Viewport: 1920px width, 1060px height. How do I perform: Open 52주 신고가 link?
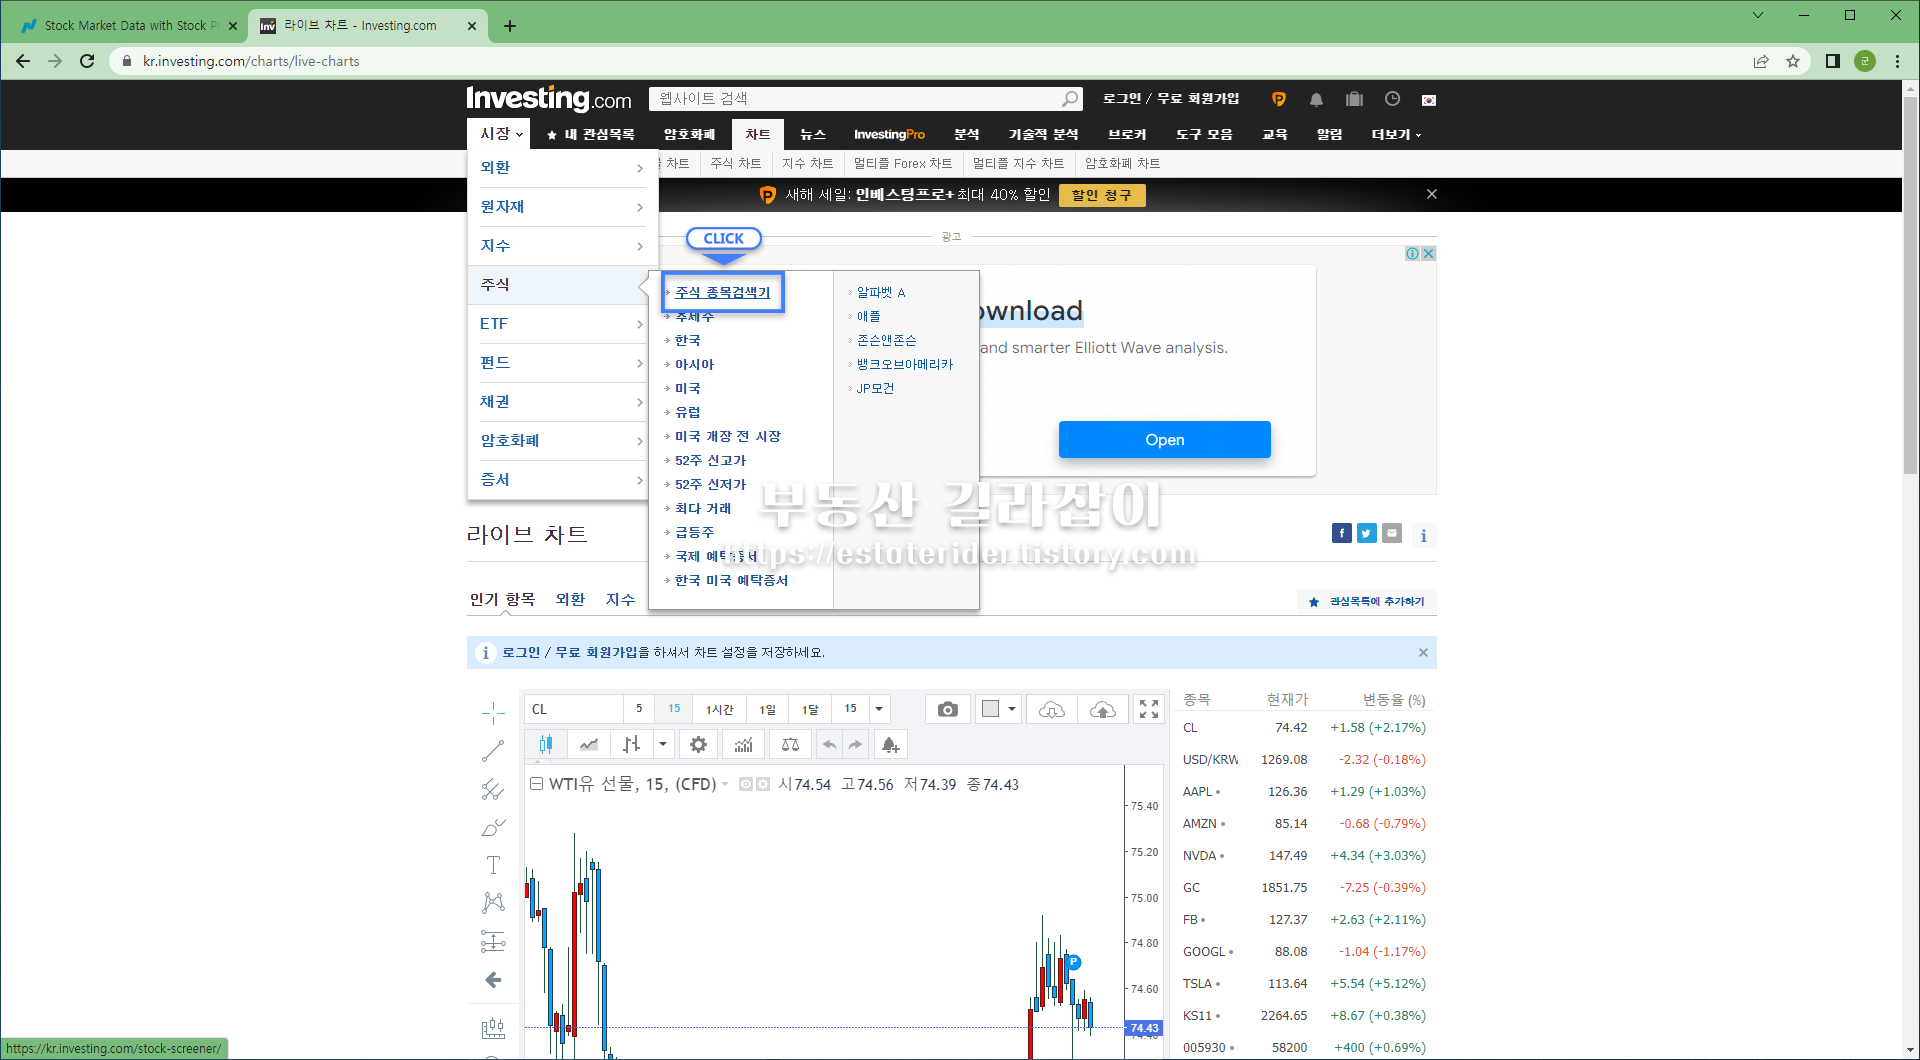tap(710, 460)
